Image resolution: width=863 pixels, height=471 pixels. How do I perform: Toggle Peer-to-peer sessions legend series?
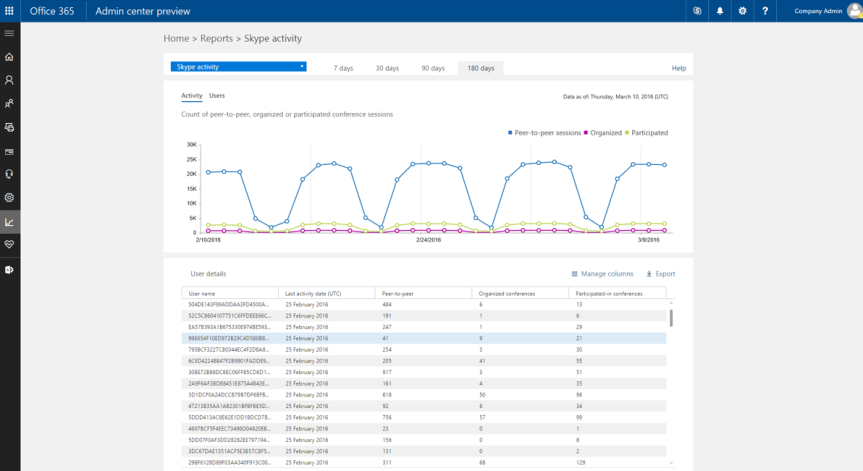(x=544, y=132)
